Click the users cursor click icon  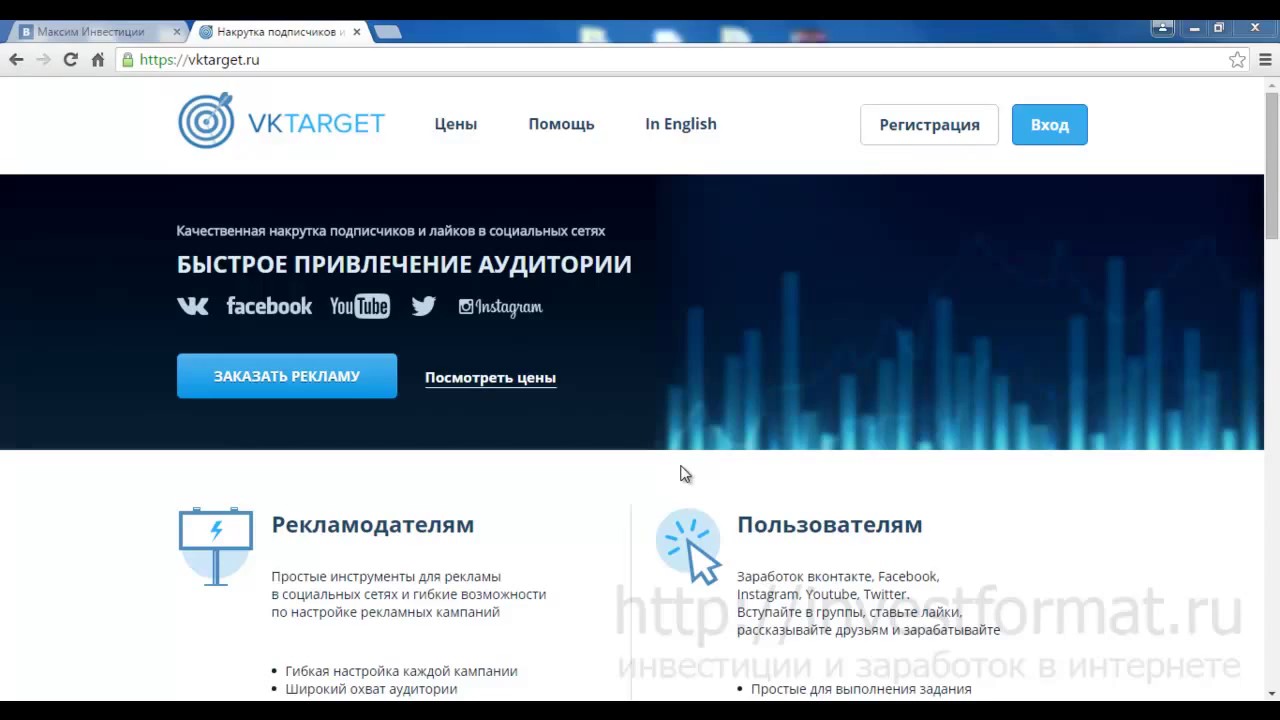[x=689, y=546]
